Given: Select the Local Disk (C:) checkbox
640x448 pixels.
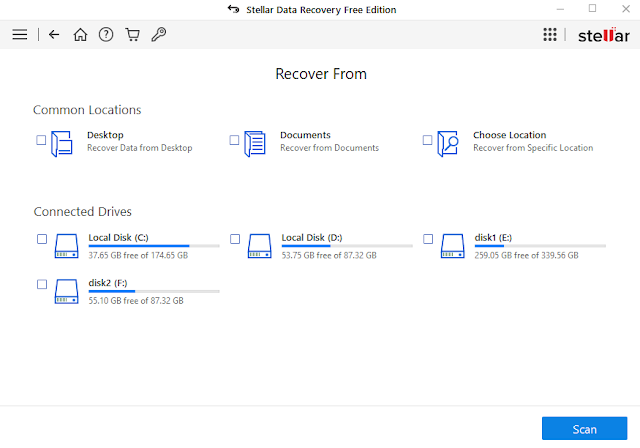Looking at the screenshot, I should coord(42,239).
